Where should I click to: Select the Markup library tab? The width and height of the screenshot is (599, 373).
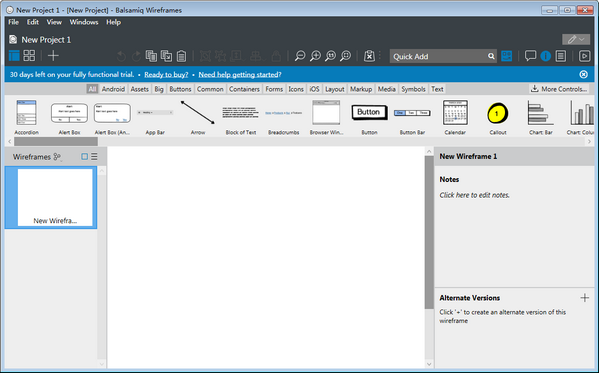tap(361, 89)
